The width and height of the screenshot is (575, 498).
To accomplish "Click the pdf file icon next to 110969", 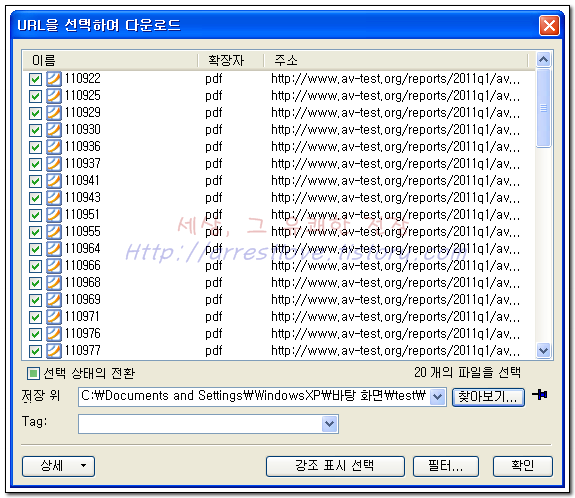I will [54, 300].
